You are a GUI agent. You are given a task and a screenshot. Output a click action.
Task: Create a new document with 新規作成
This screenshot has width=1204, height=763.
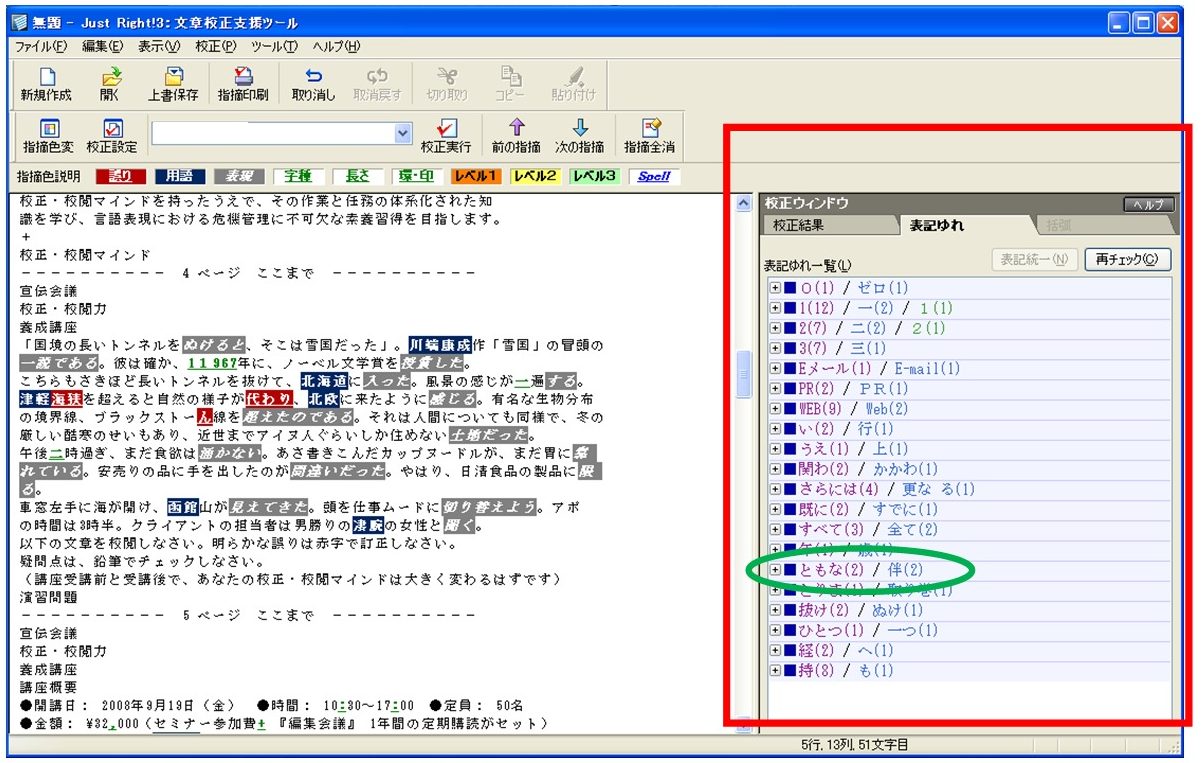45,85
